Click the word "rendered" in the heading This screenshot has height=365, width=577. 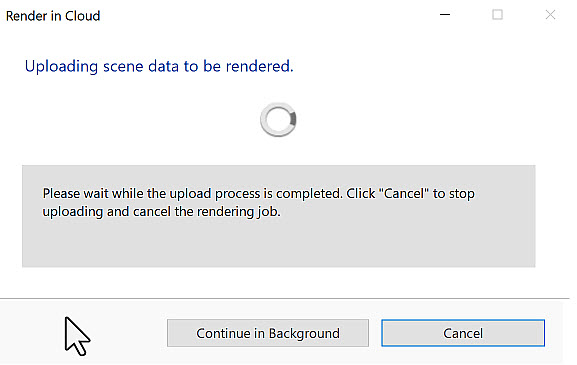pos(259,66)
